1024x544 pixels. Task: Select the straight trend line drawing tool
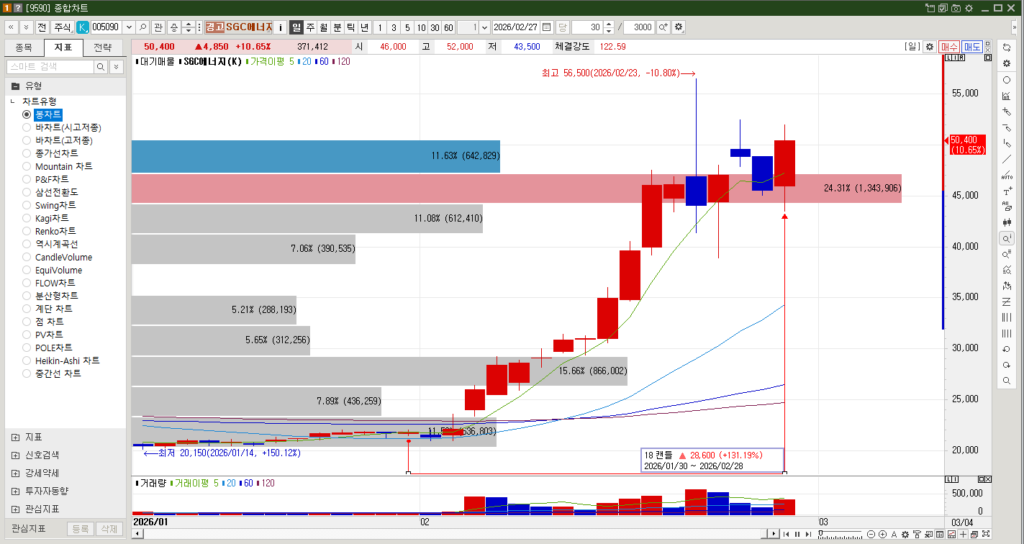(1007, 159)
